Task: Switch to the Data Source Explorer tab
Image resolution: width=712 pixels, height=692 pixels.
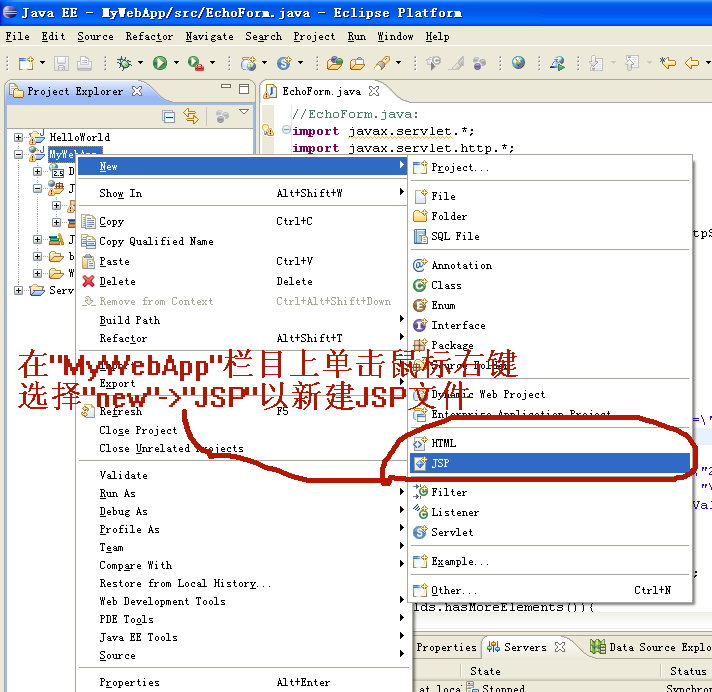Action: [651, 647]
